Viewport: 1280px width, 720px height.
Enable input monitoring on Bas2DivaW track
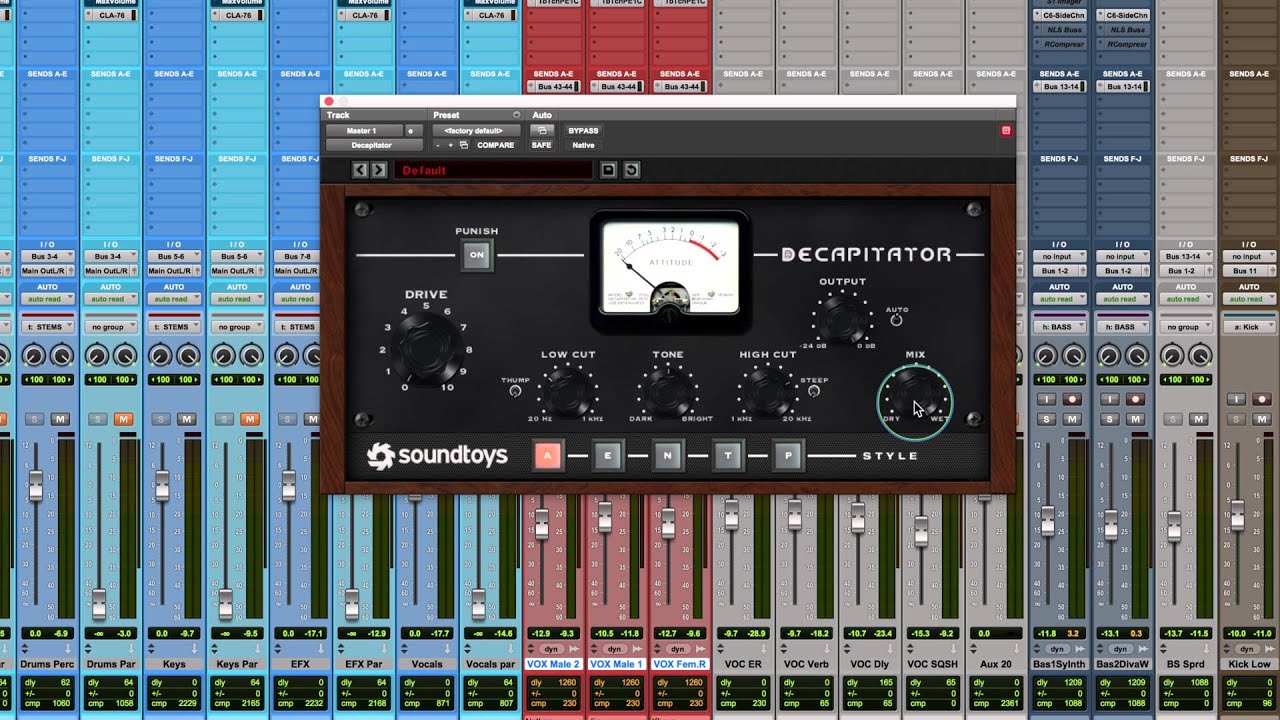(x=1110, y=399)
